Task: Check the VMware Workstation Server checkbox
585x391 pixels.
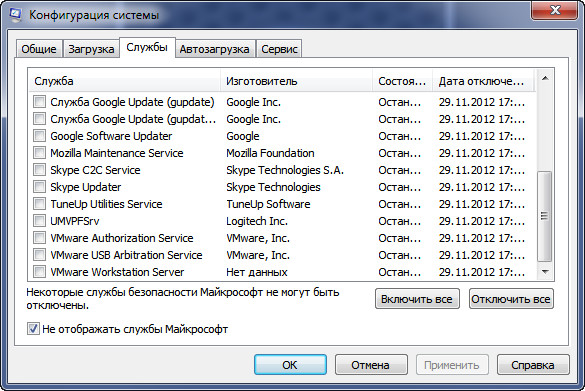Action: tap(39, 272)
